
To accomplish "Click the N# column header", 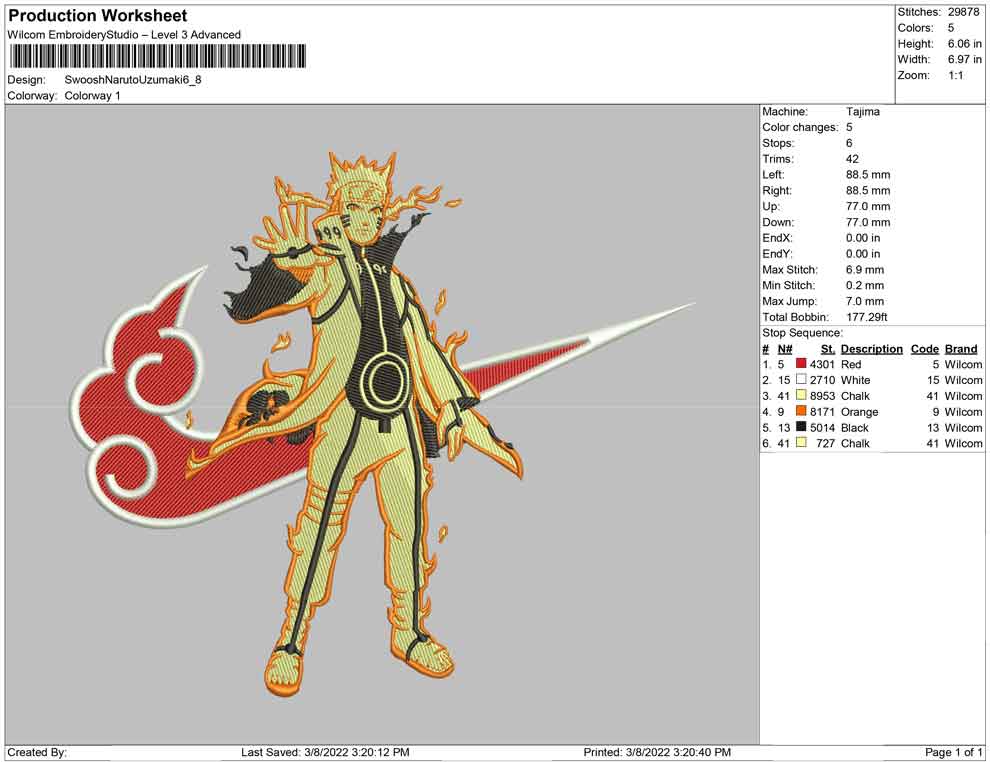I will (785, 349).
